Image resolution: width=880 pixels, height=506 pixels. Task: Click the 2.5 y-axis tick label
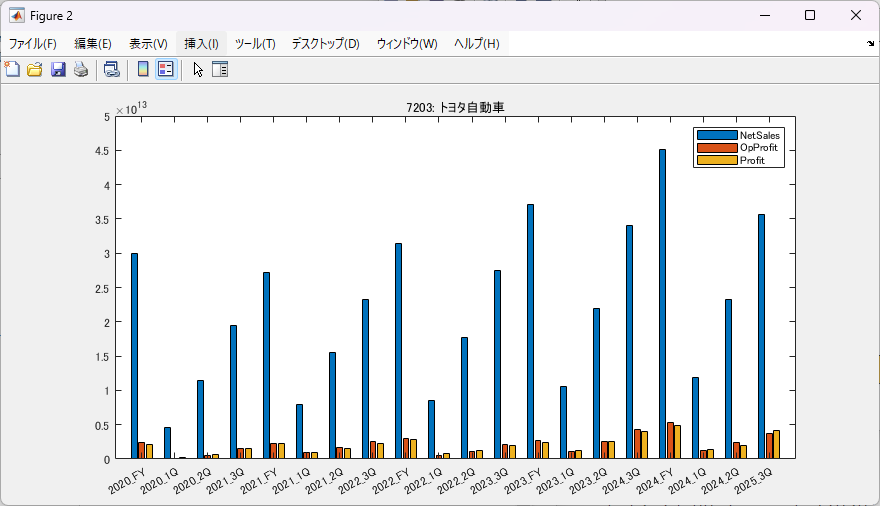click(x=103, y=288)
